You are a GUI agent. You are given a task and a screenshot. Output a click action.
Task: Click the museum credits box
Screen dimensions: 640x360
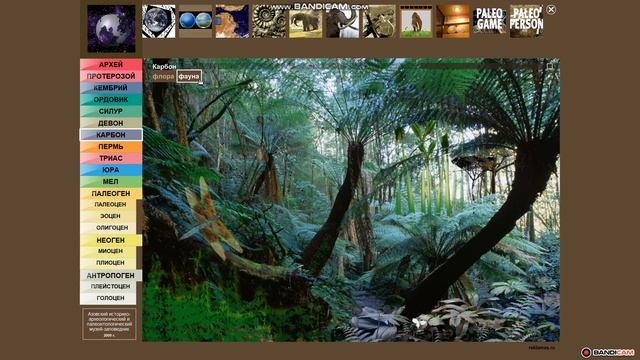[109, 324]
